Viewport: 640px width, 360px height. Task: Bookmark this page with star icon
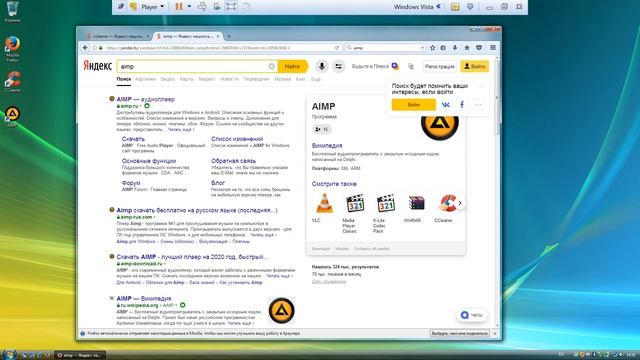[433, 48]
